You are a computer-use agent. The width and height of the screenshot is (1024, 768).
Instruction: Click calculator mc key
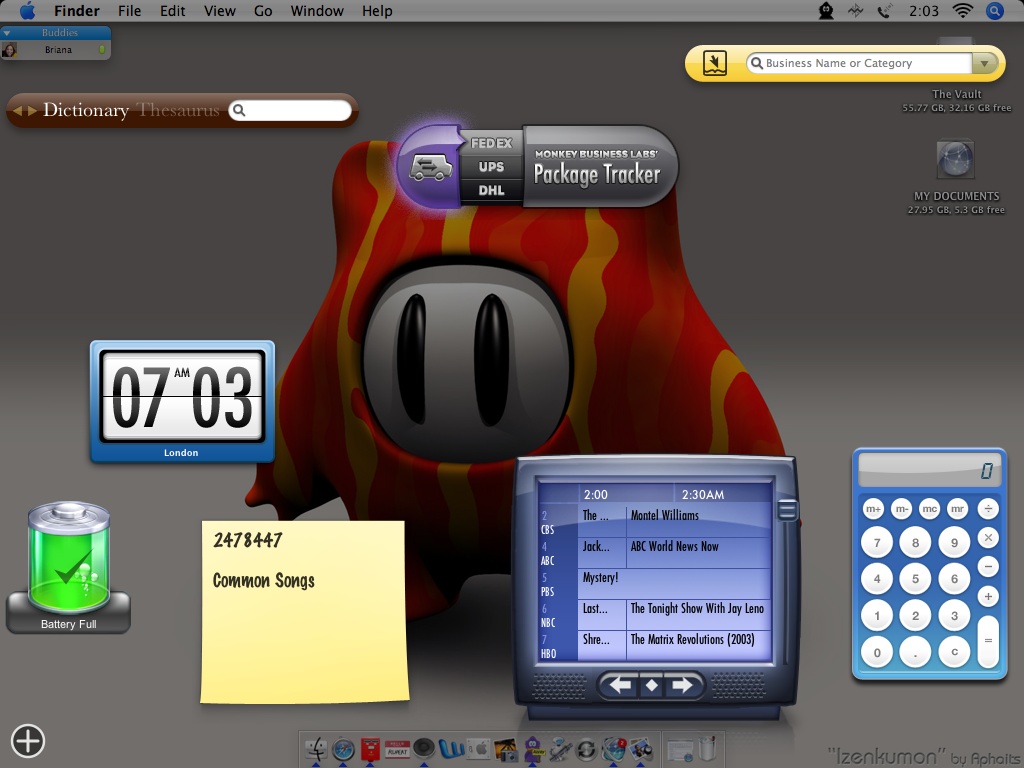click(929, 509)
